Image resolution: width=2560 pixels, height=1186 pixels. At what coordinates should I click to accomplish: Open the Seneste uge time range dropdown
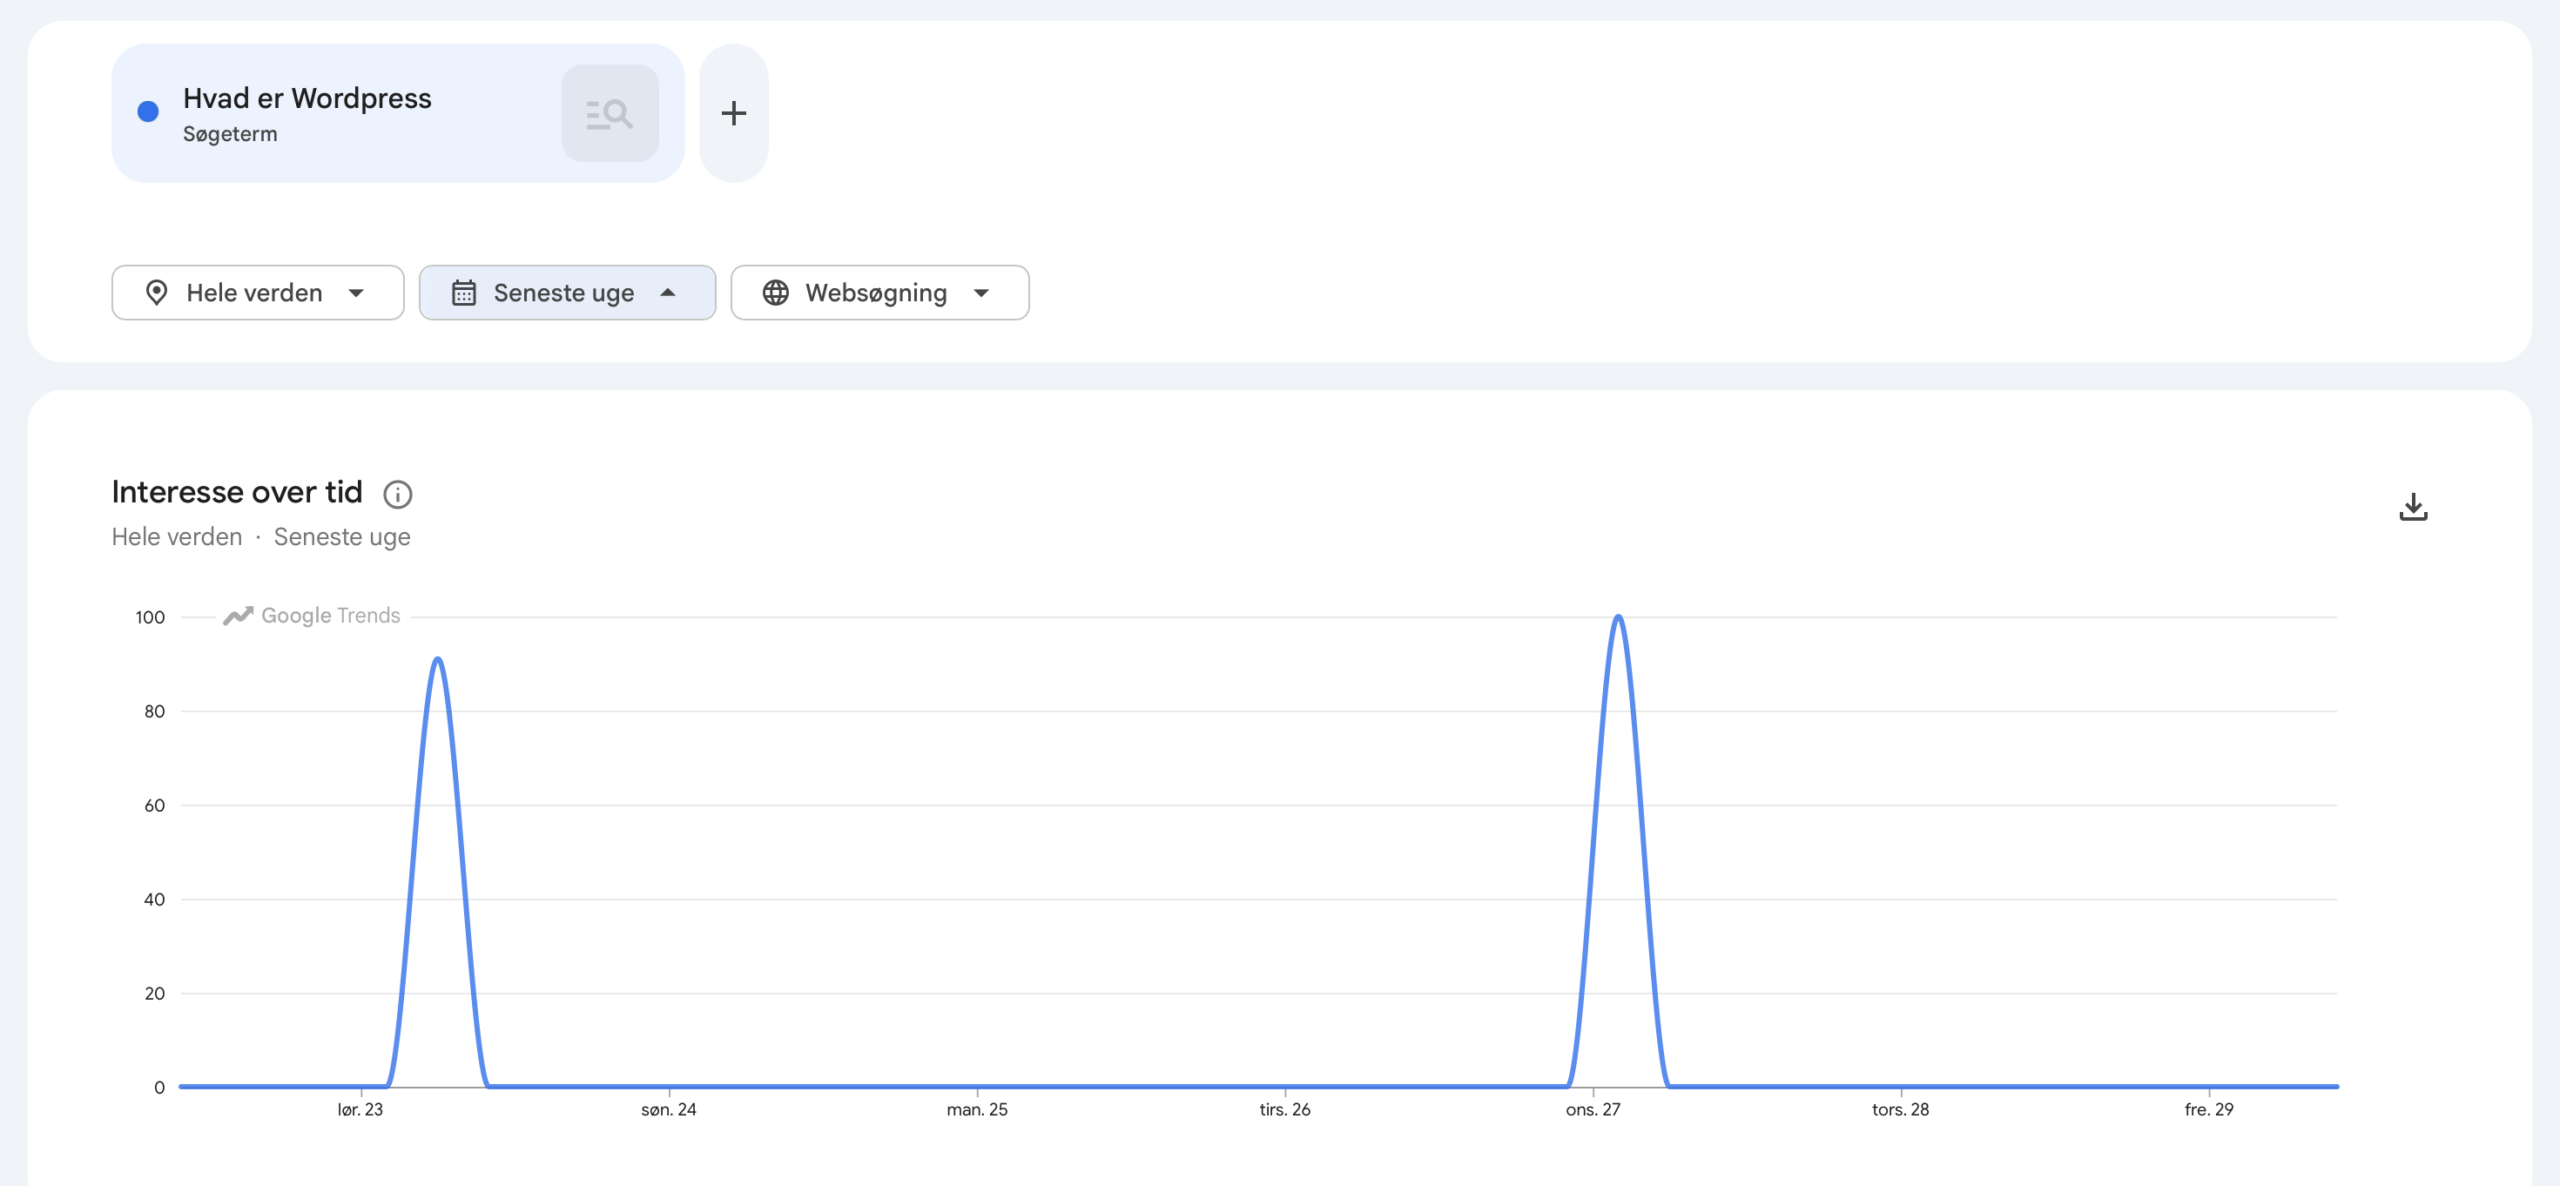tap(567, 292)
